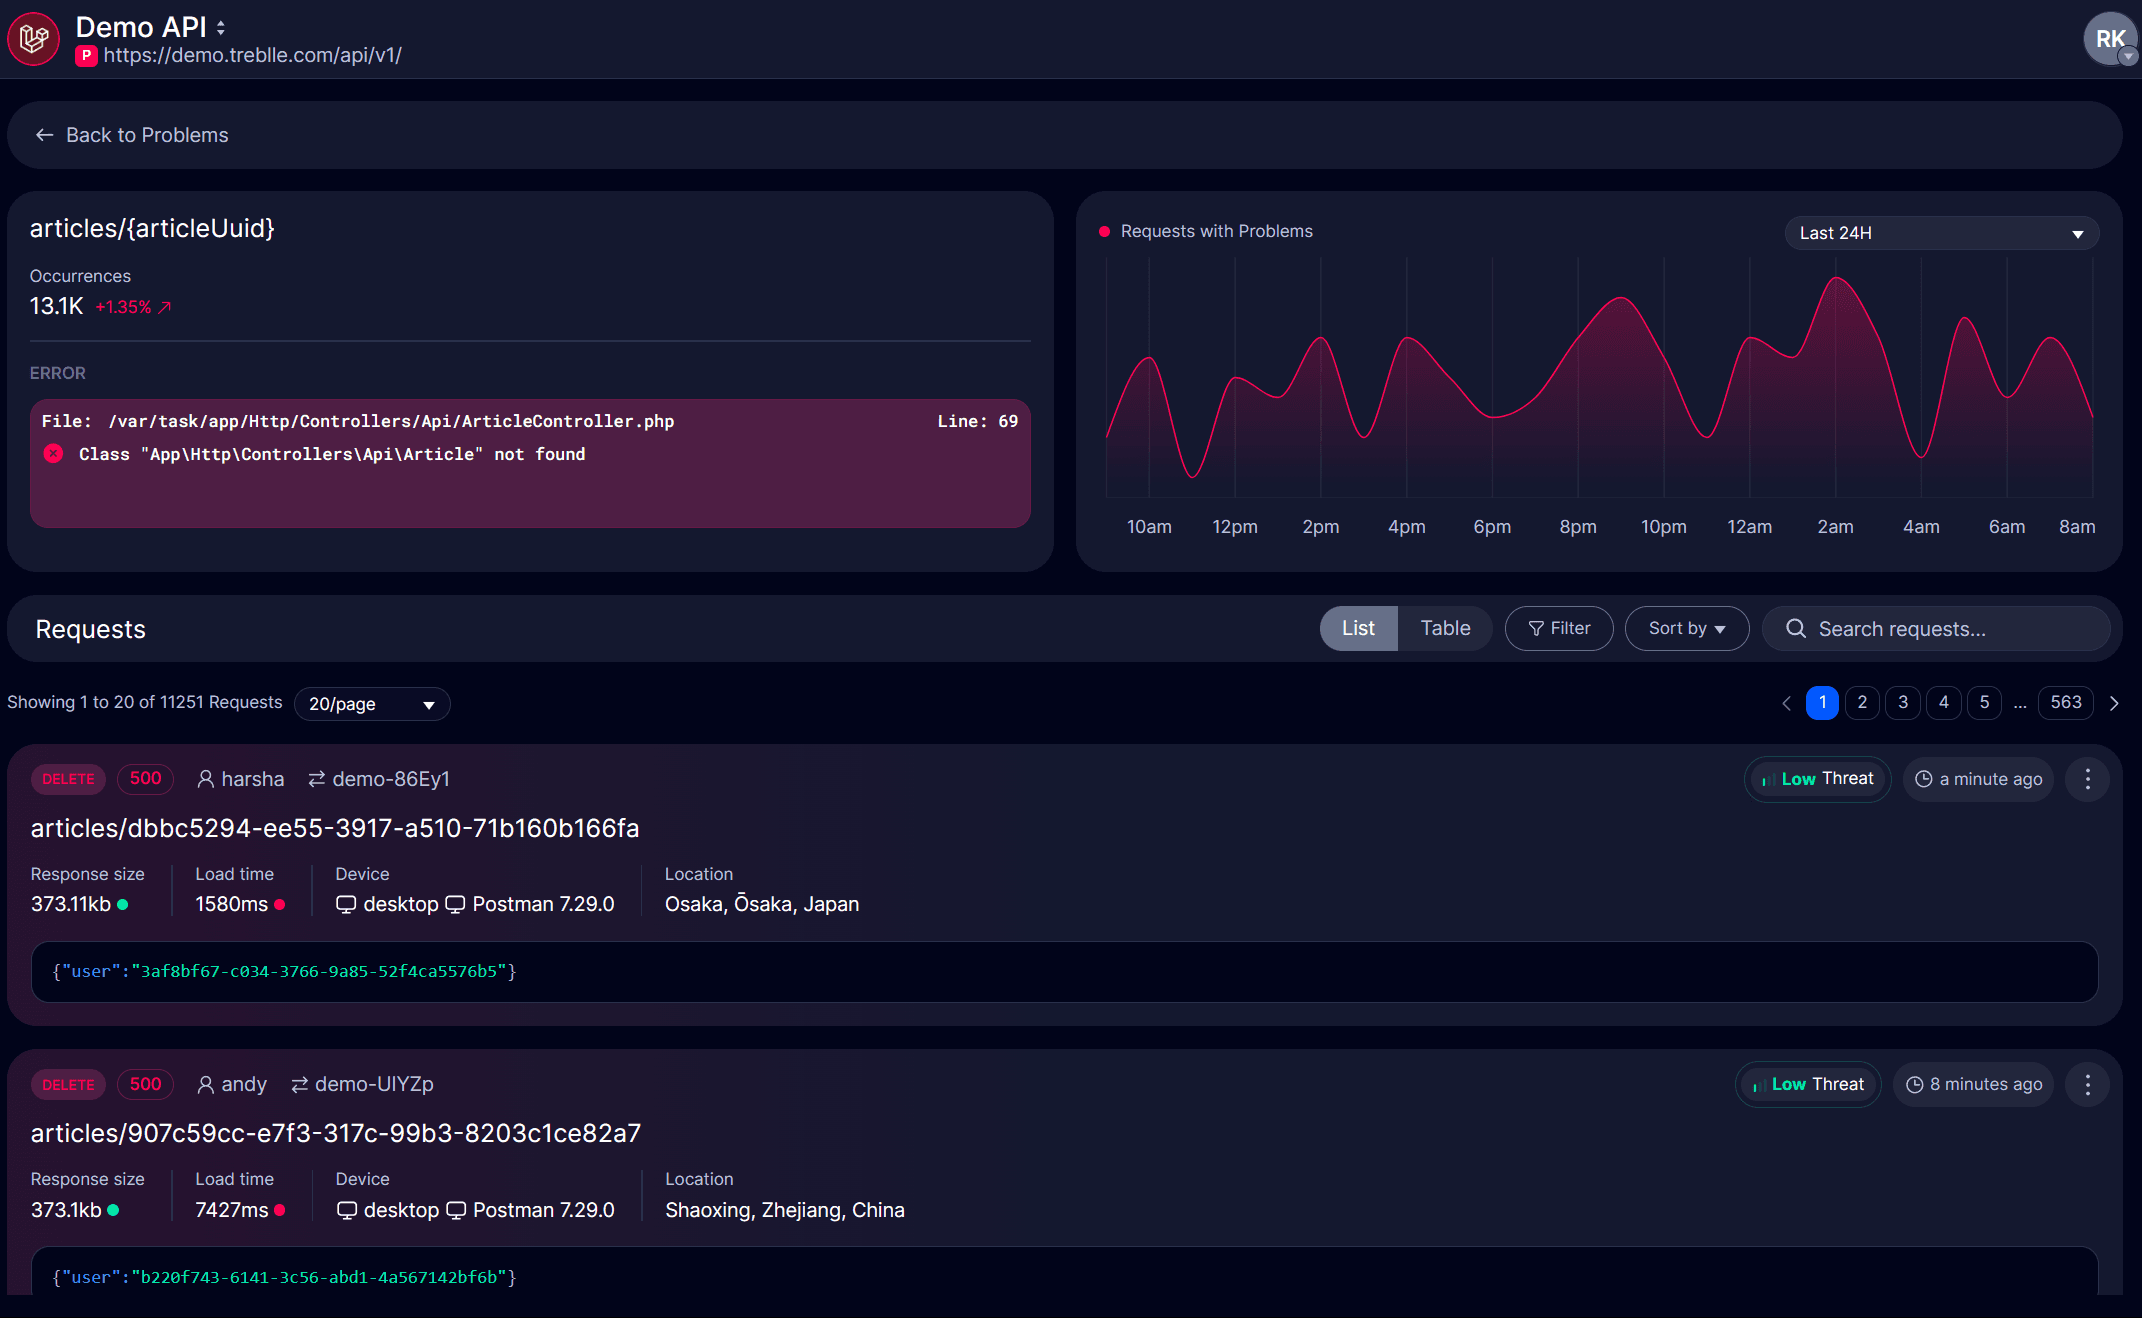2142x1318 pixels.
Task: Switch the requests view to Table
Action: coord(1444,628)
